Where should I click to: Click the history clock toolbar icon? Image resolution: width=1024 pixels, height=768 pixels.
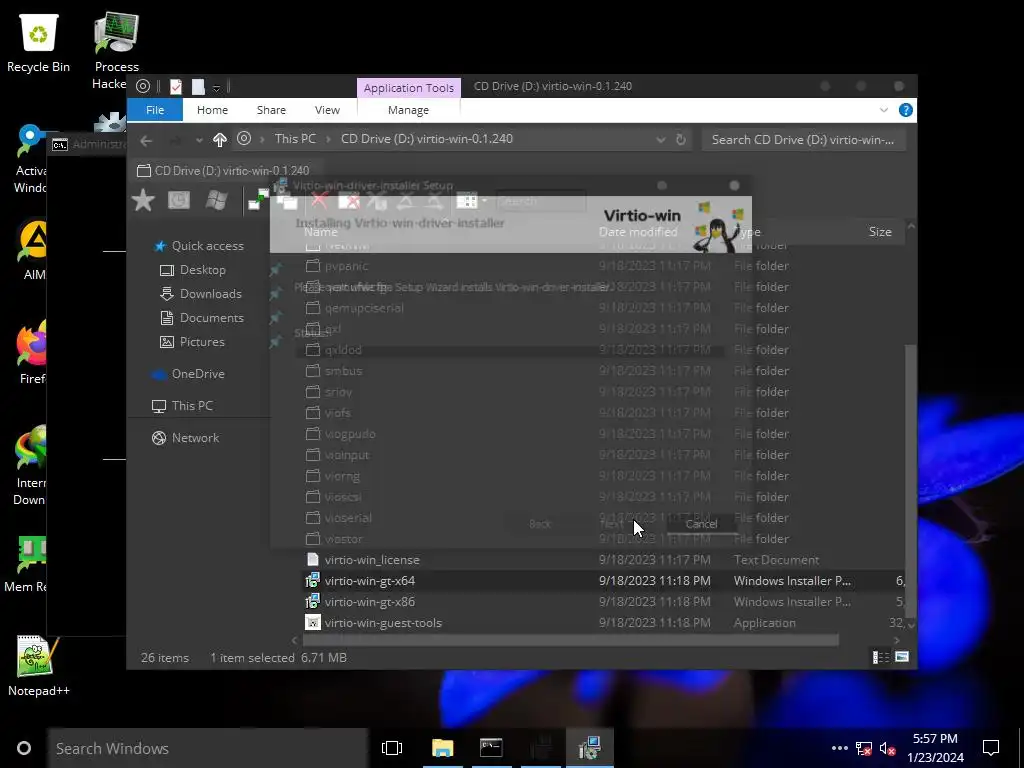(179, 200)
